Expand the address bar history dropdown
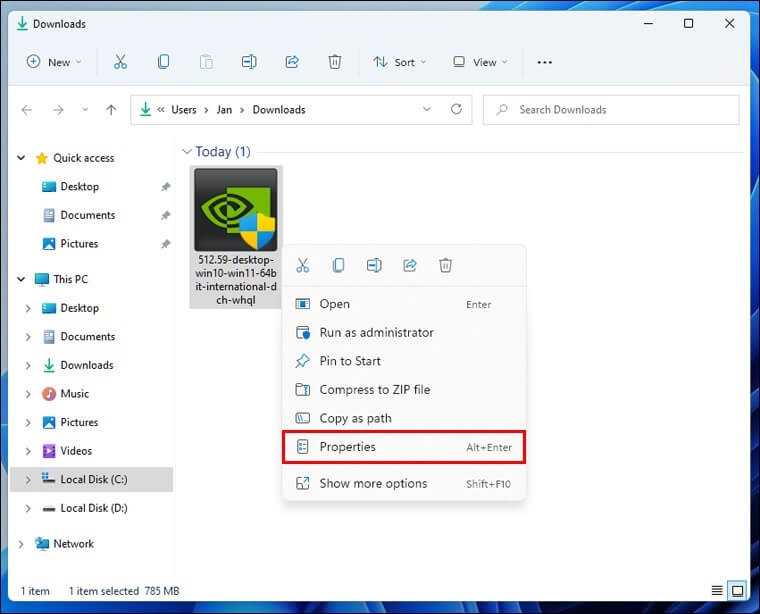 coord(427,110)
